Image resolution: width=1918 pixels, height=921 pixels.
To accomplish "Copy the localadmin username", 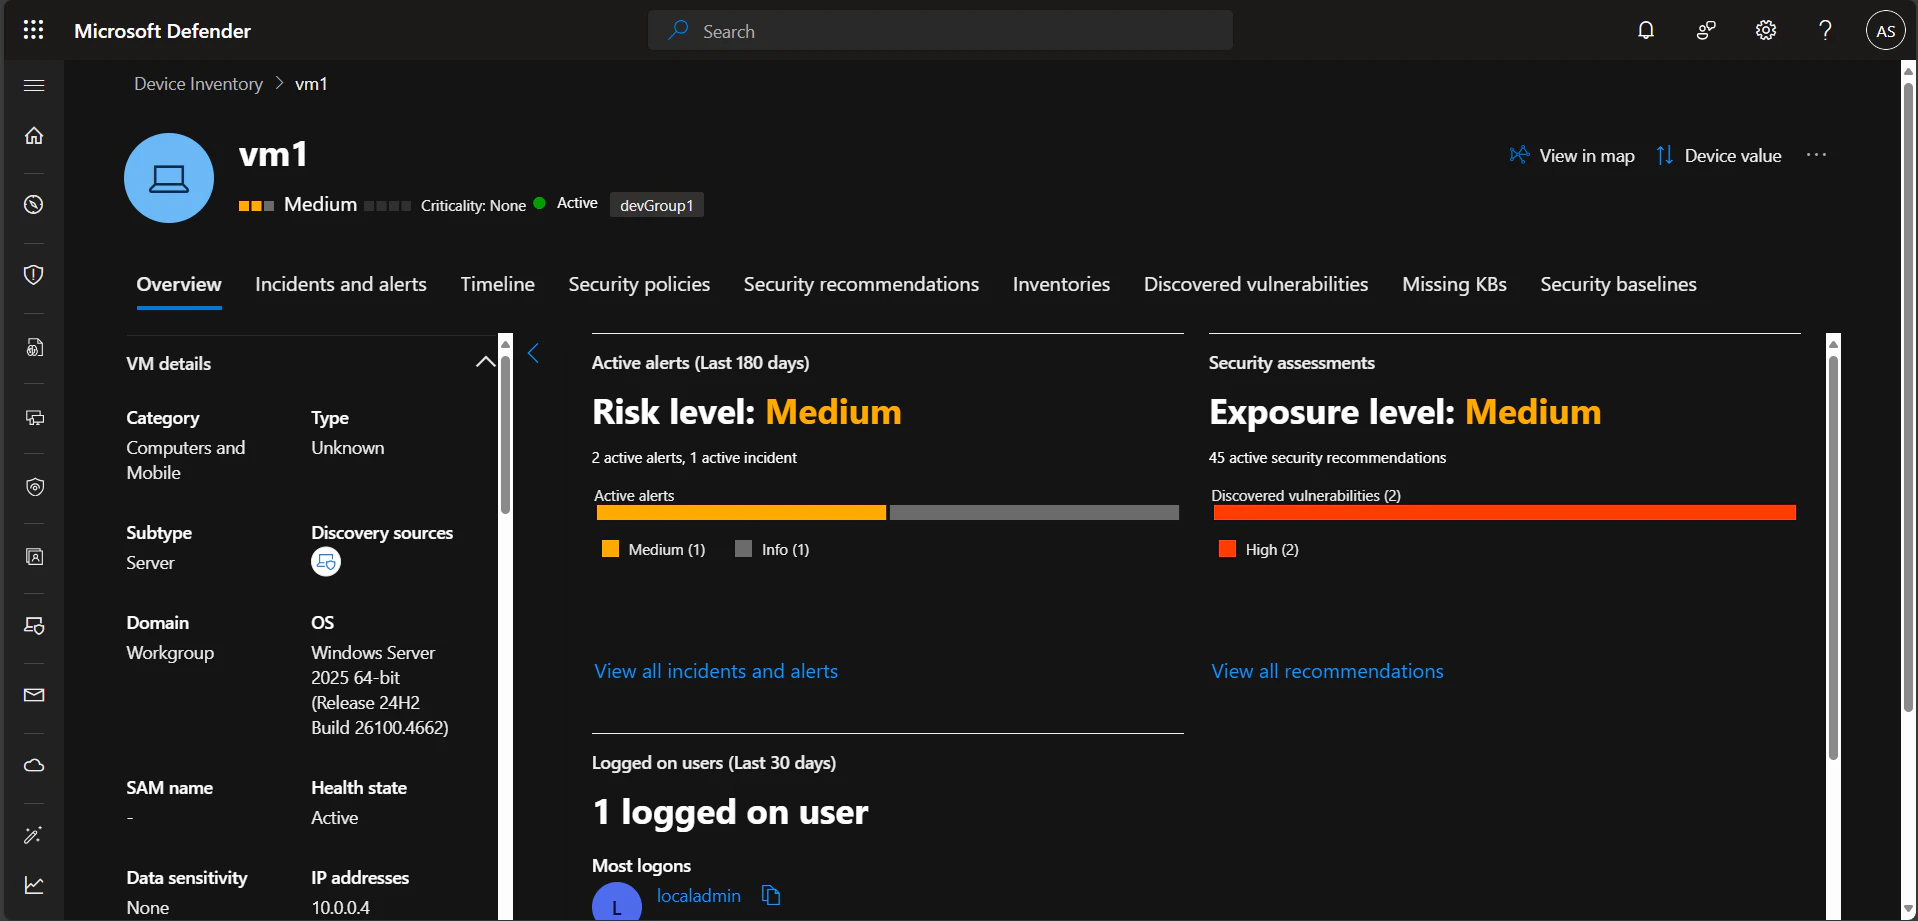I will coord(771,895).
